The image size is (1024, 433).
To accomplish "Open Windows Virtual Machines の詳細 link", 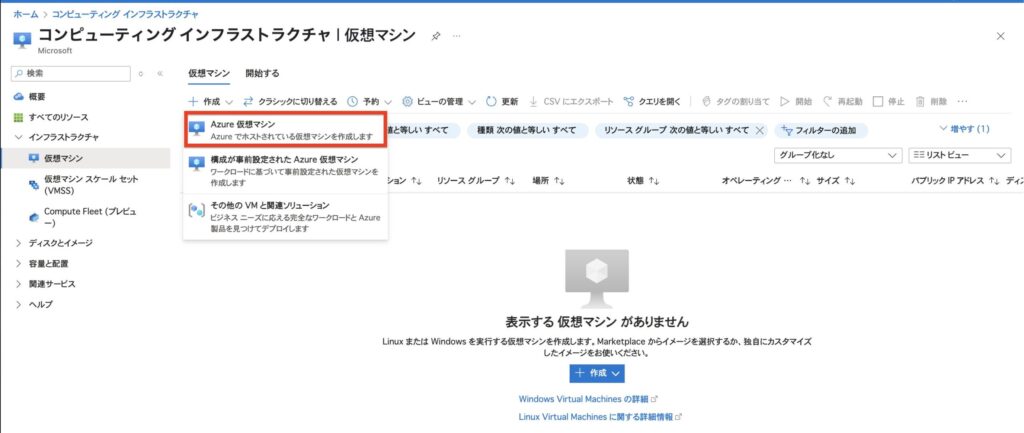I will coord(588,398).
